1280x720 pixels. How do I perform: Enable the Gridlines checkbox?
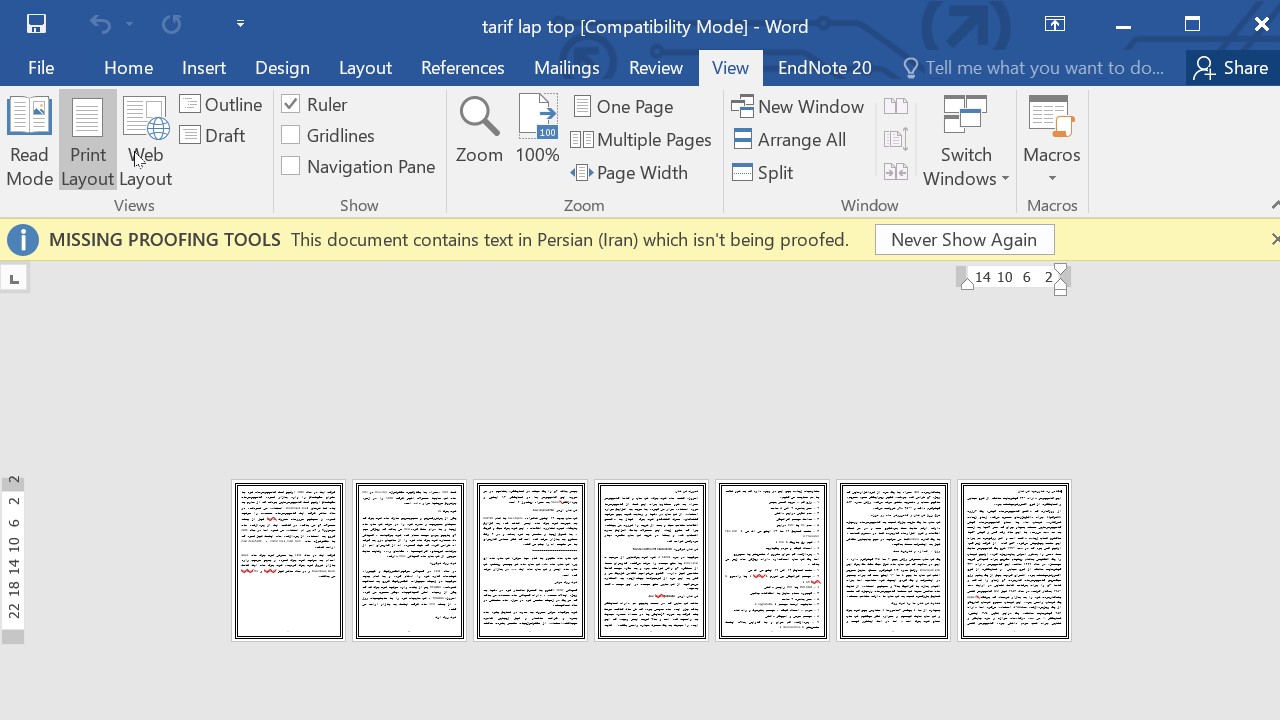click(291, 135)
